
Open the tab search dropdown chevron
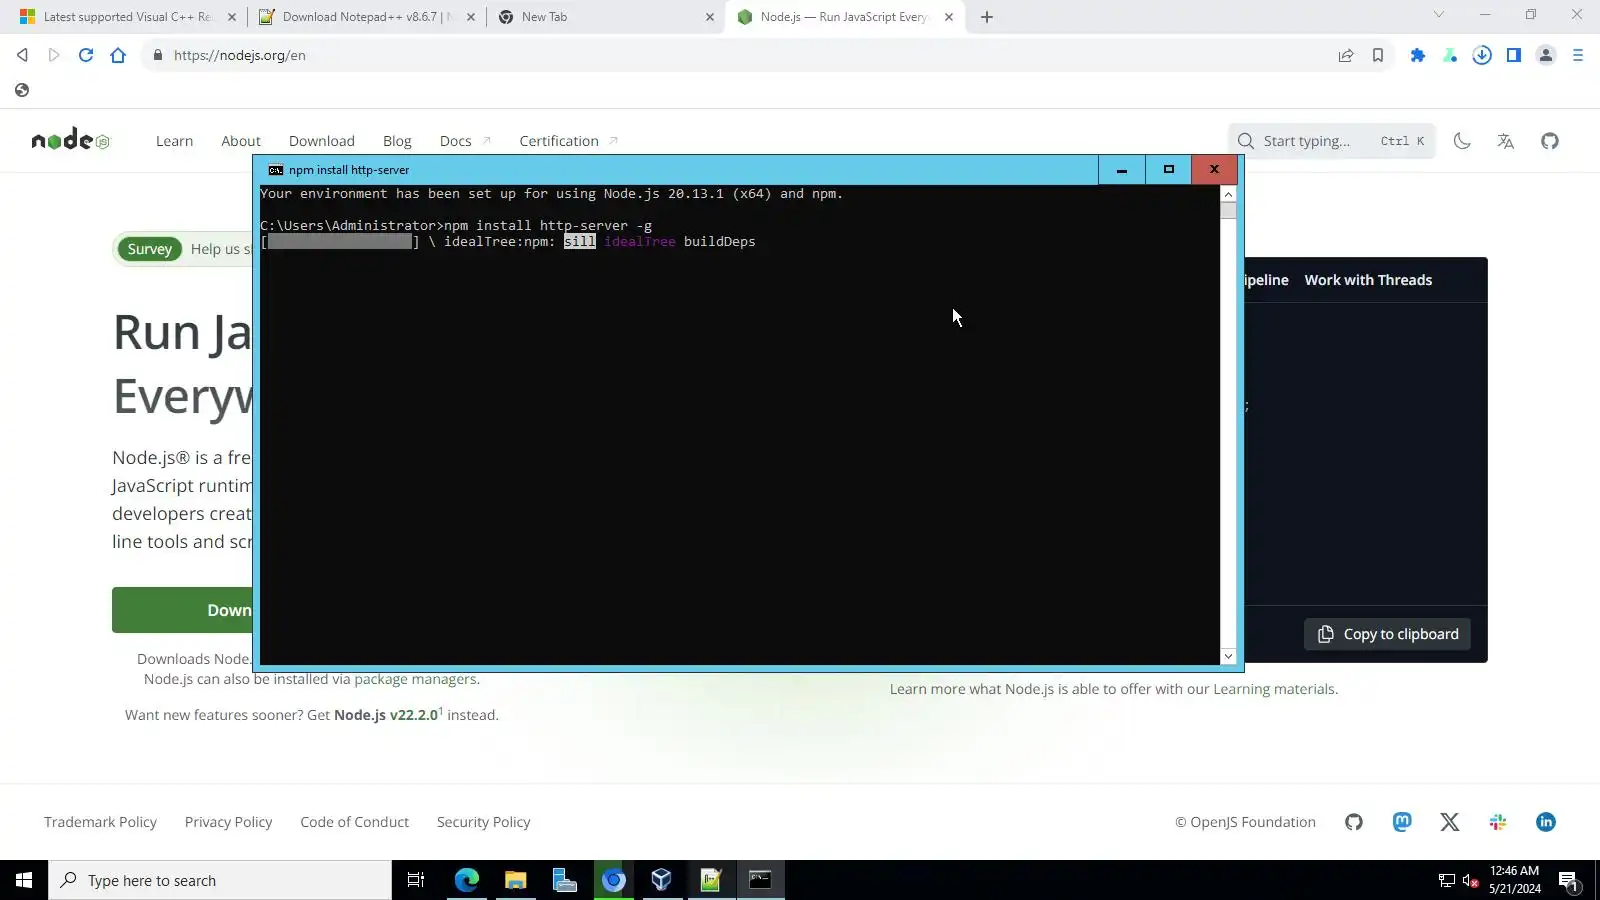click(x=1439, y=15)
